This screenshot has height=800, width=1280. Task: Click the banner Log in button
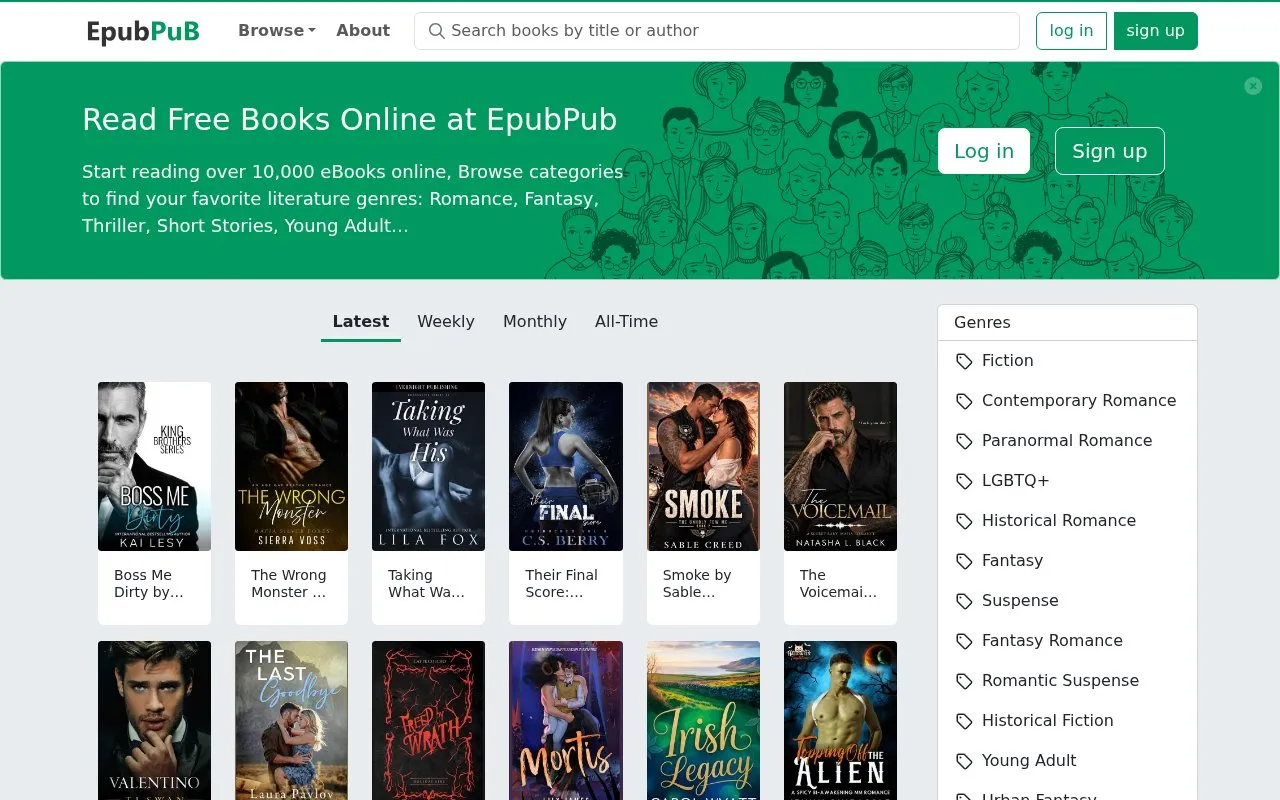coord(984,151)
